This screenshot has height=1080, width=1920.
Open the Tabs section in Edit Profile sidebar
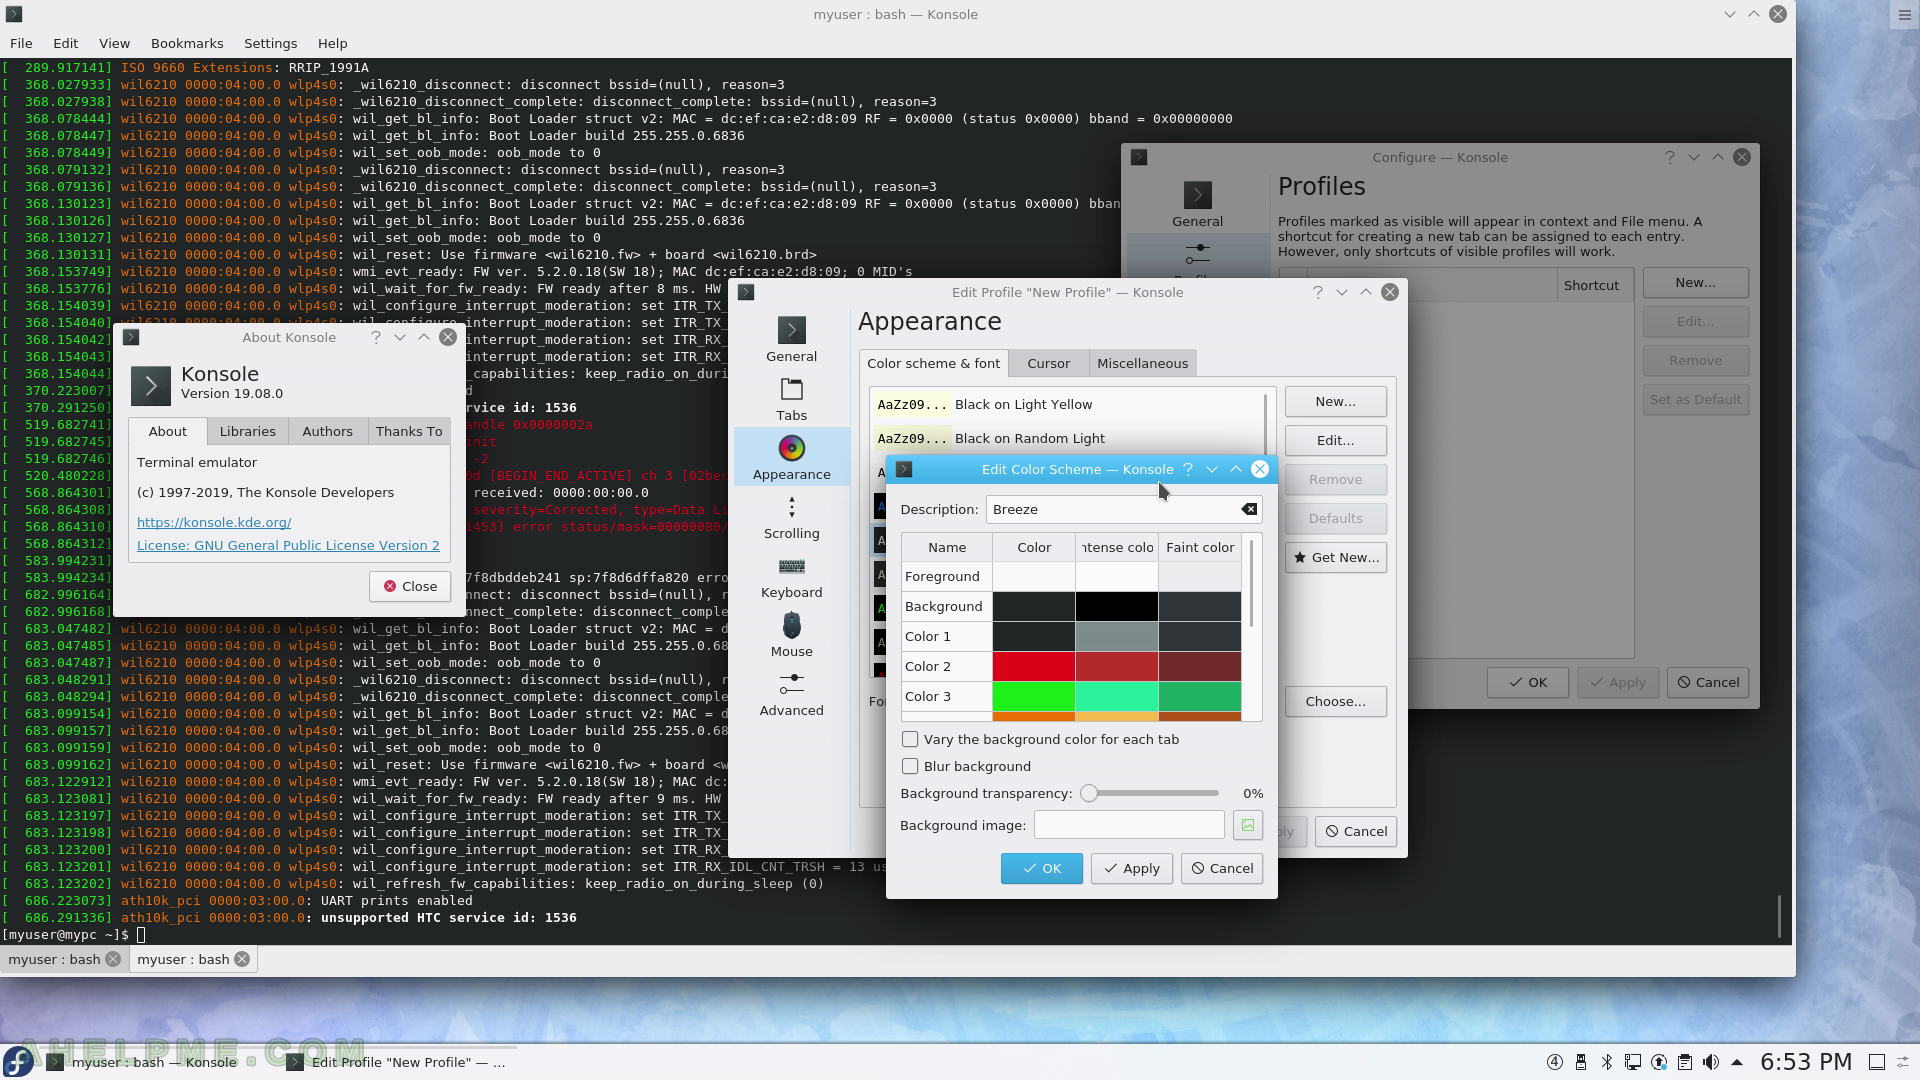point(791,399)
